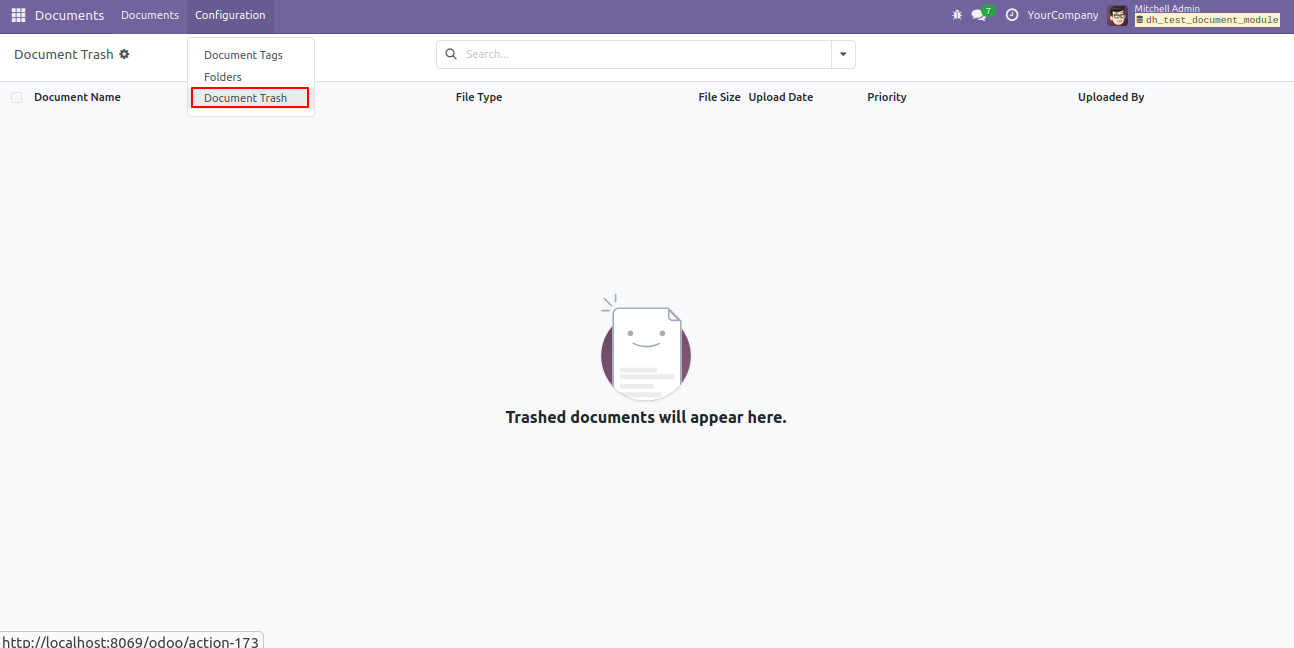Open the apps grid home menu
1294x648 pixels.
(x=18, y=15)
